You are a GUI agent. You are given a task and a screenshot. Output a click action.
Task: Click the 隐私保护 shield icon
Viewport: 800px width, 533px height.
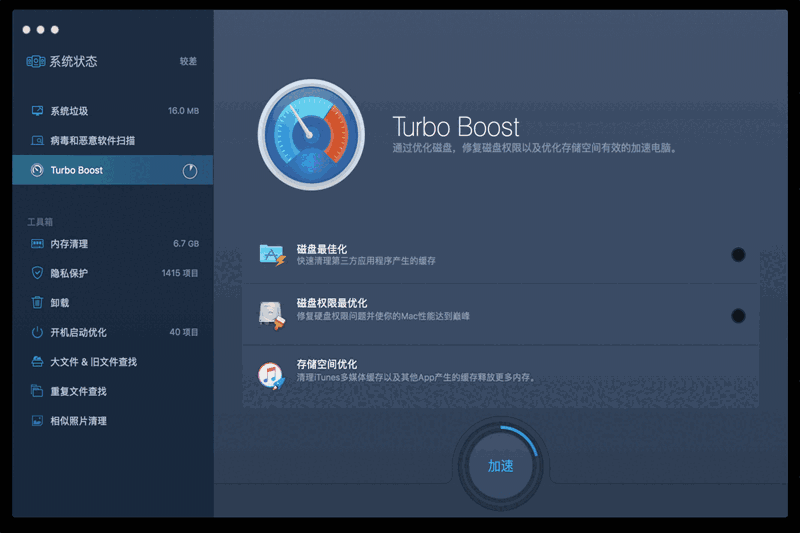coord(37,273)
